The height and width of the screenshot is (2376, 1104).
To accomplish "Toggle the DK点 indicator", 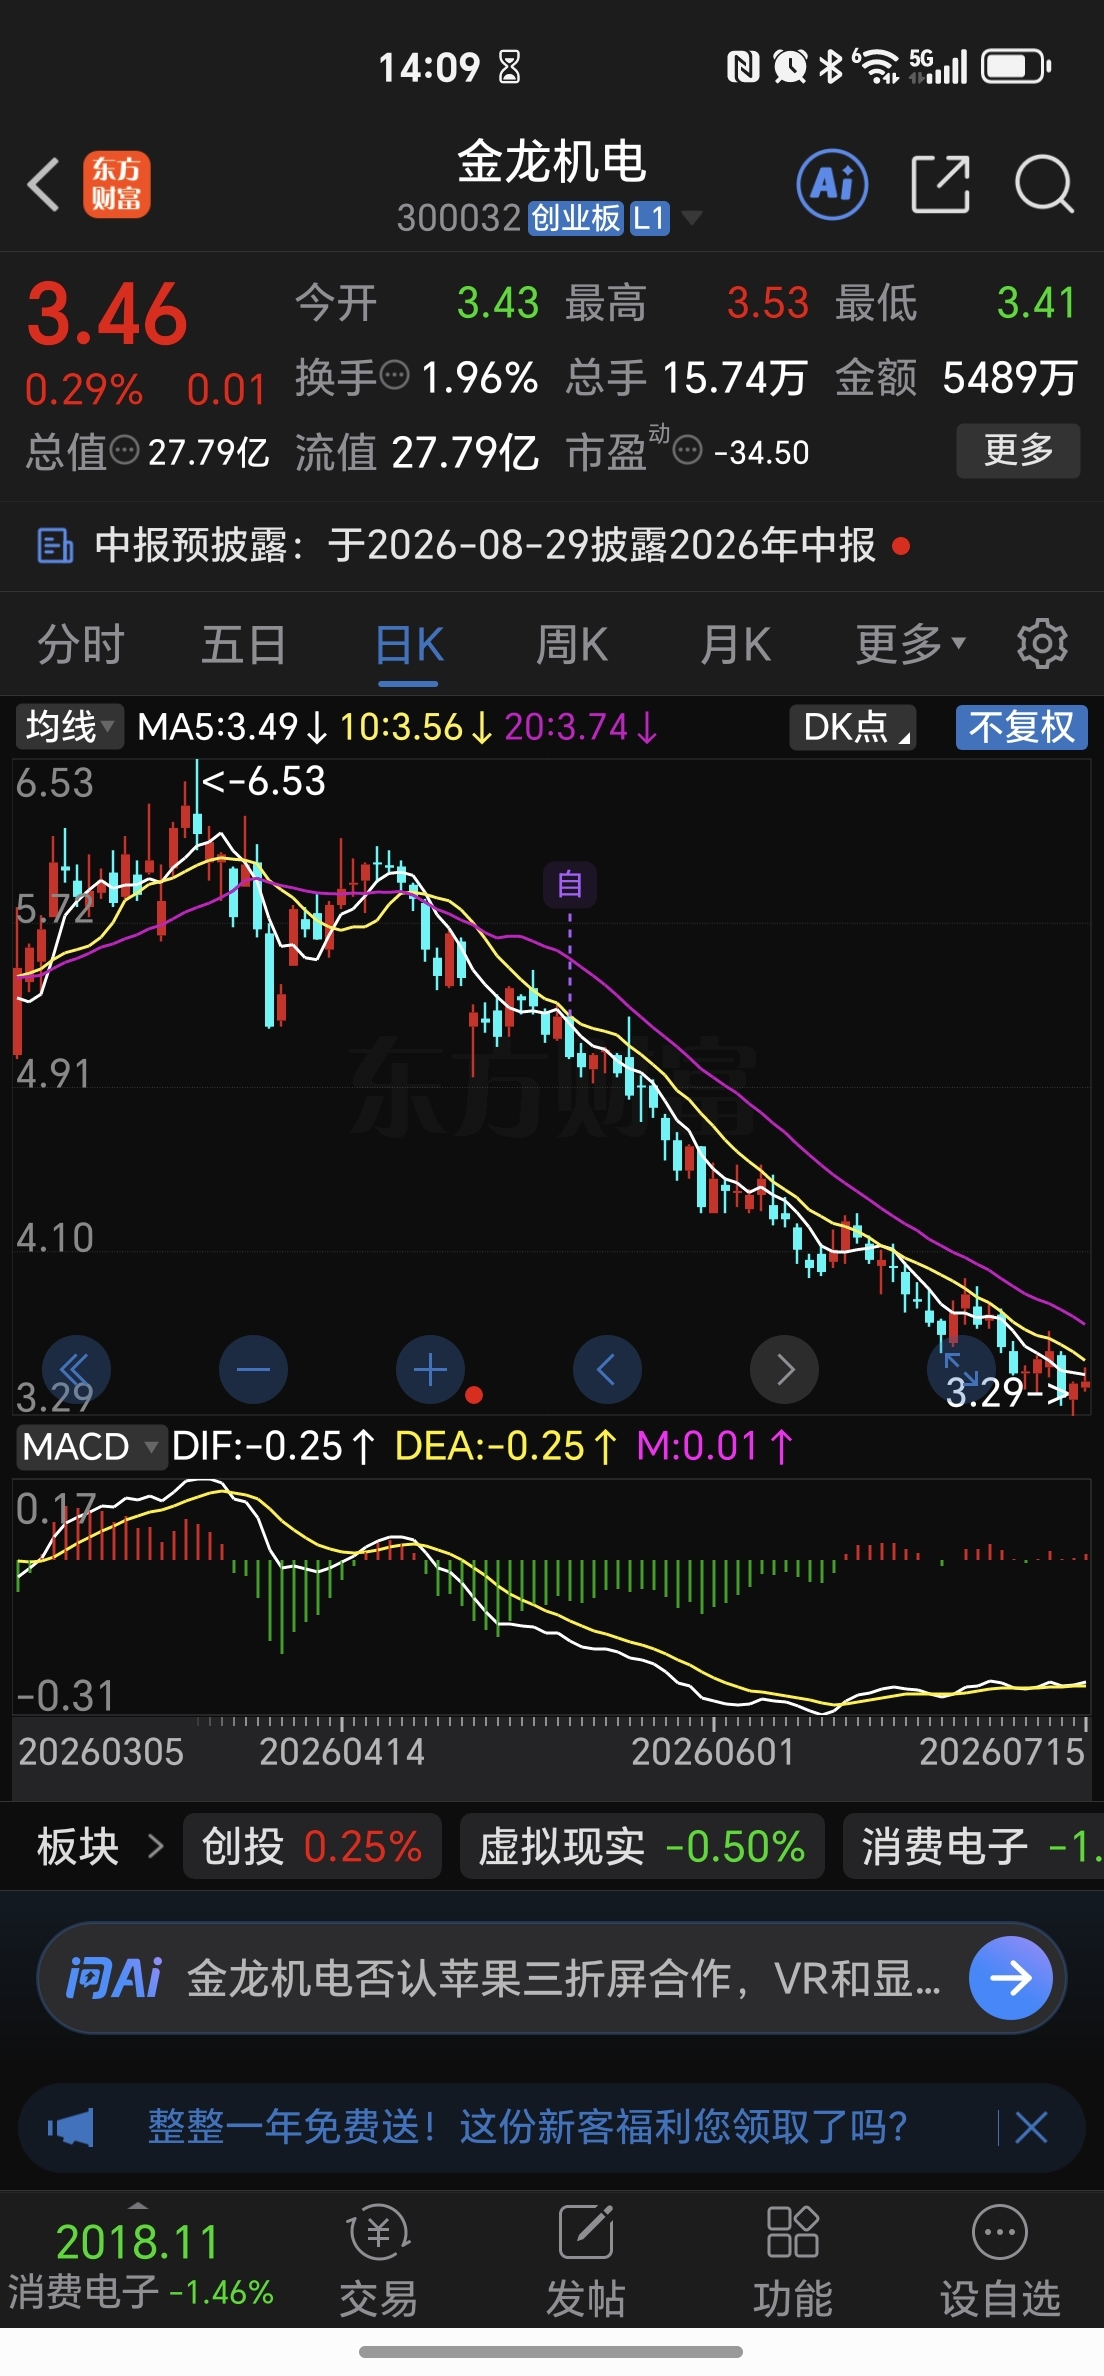I will pyautogui.click(x=853, y=727).
